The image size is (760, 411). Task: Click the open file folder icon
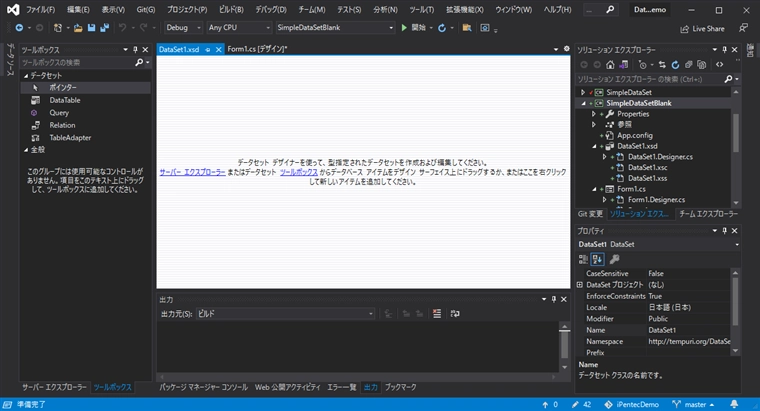[78, 28]
